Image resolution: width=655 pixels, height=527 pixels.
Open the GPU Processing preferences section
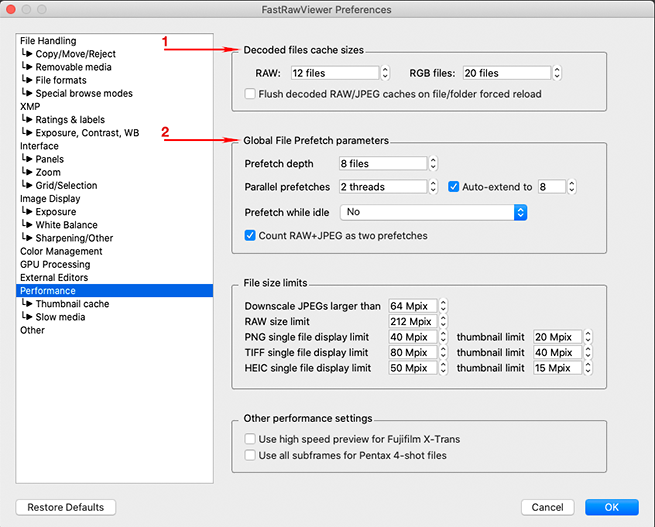pyautogui.click(x=55, y=265)
